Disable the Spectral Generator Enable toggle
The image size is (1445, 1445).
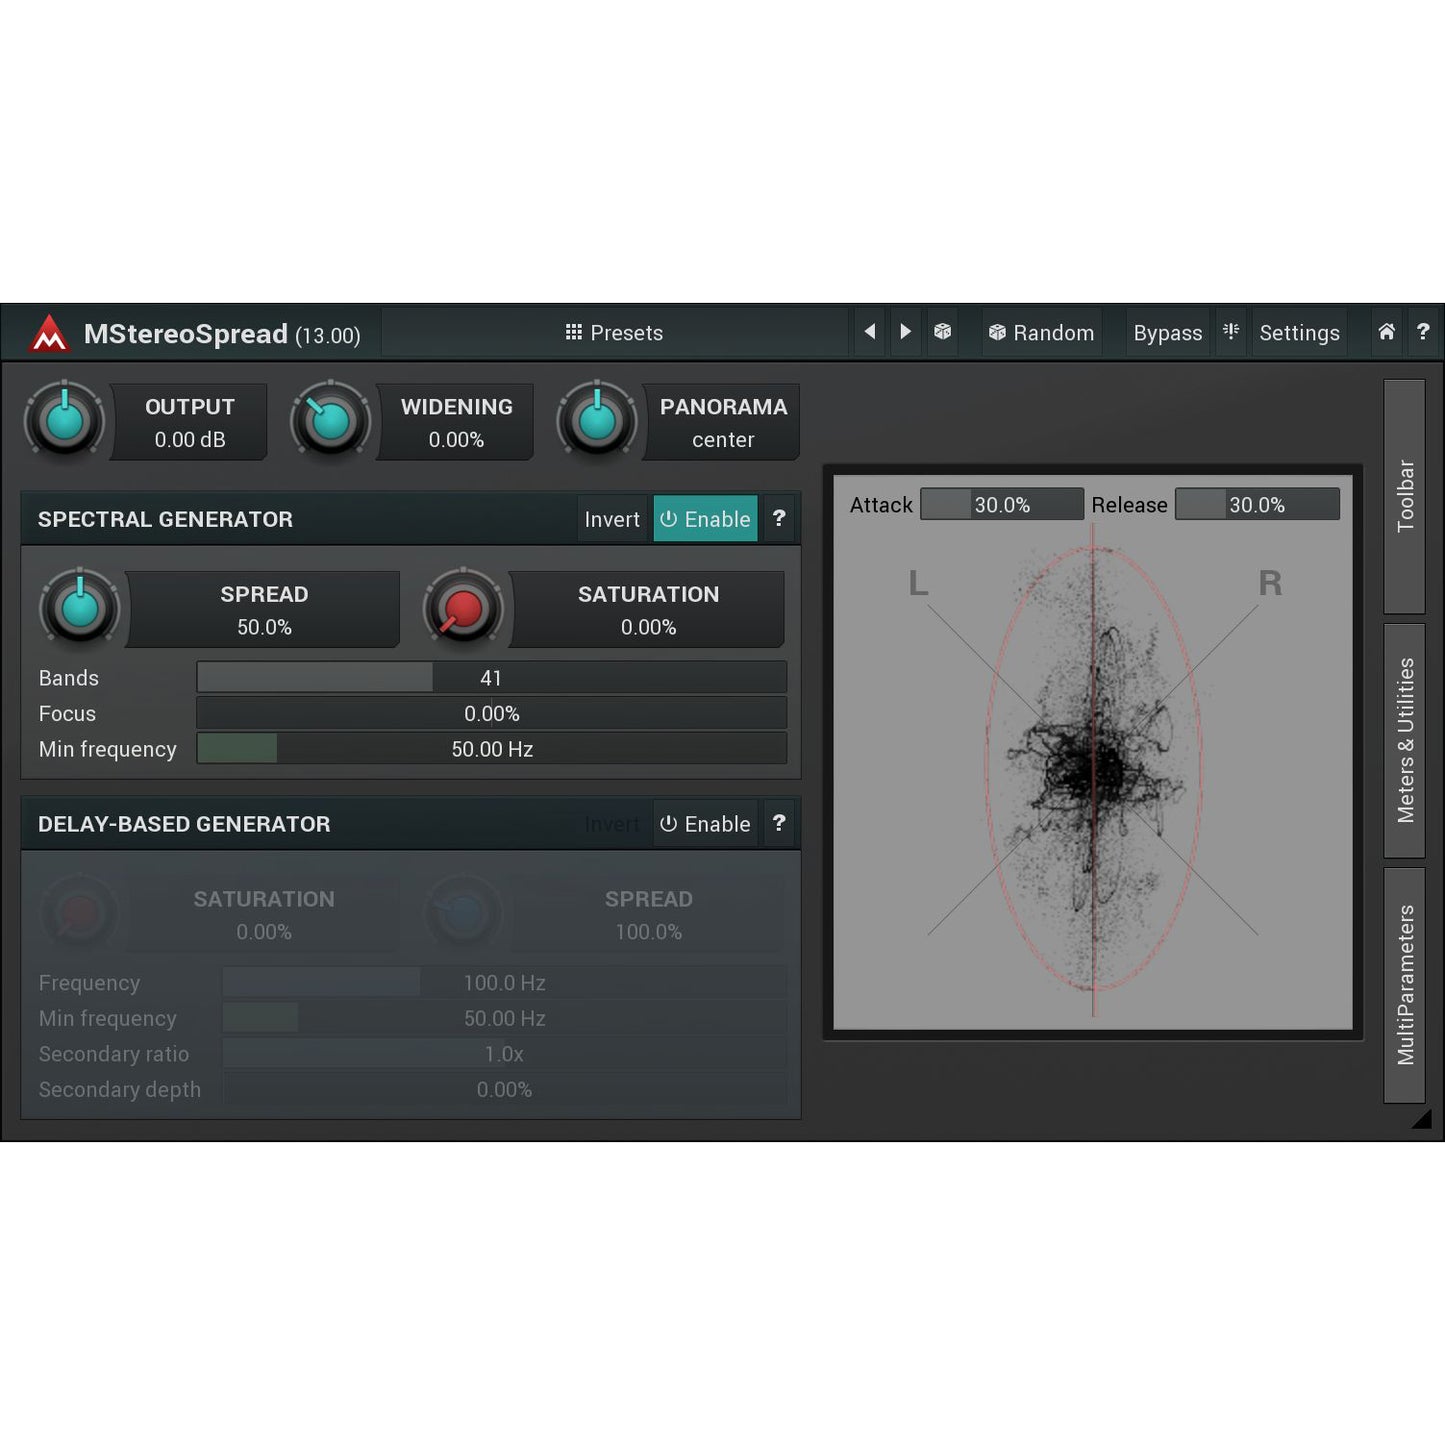click(705, 519)
